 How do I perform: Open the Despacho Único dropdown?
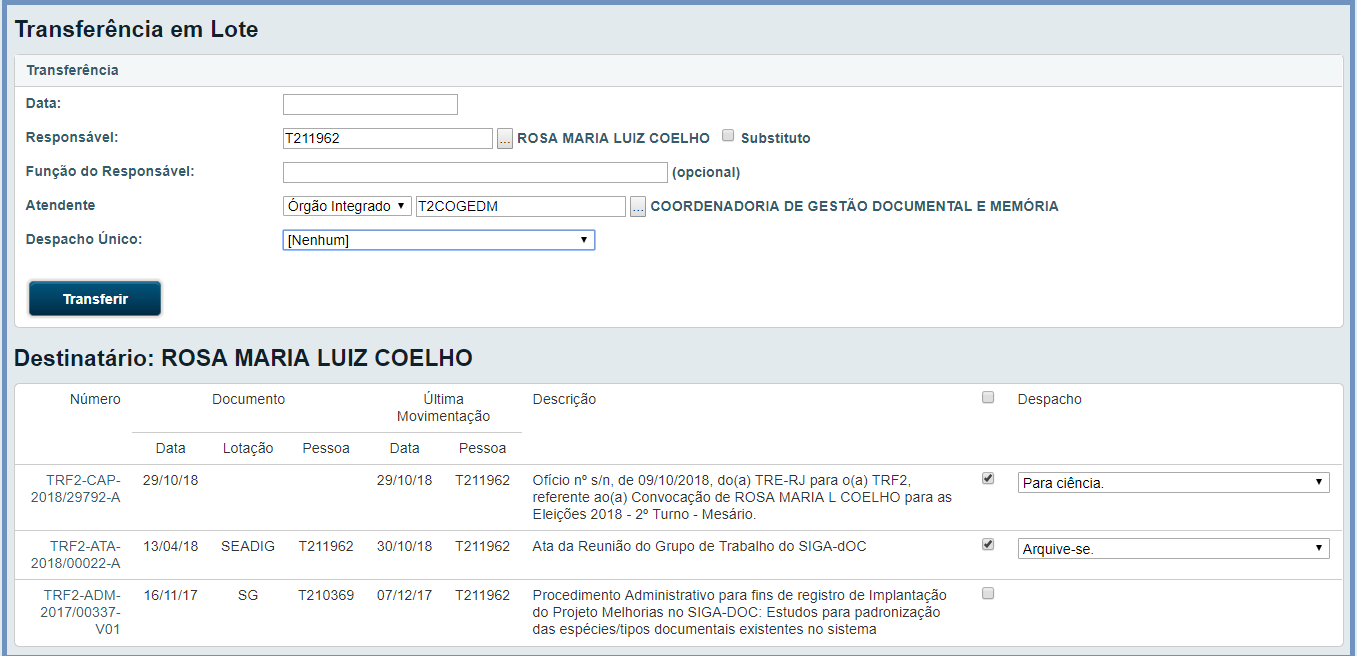click(439, 240)
